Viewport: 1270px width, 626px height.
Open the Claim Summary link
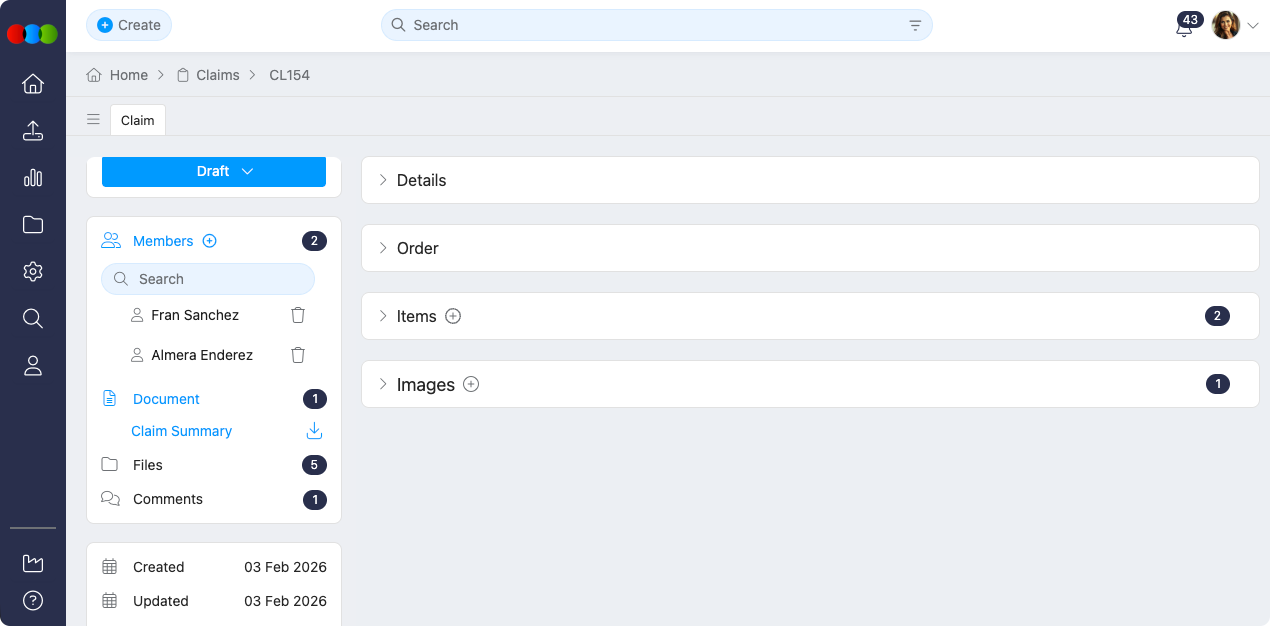click(x=181, y=431)
